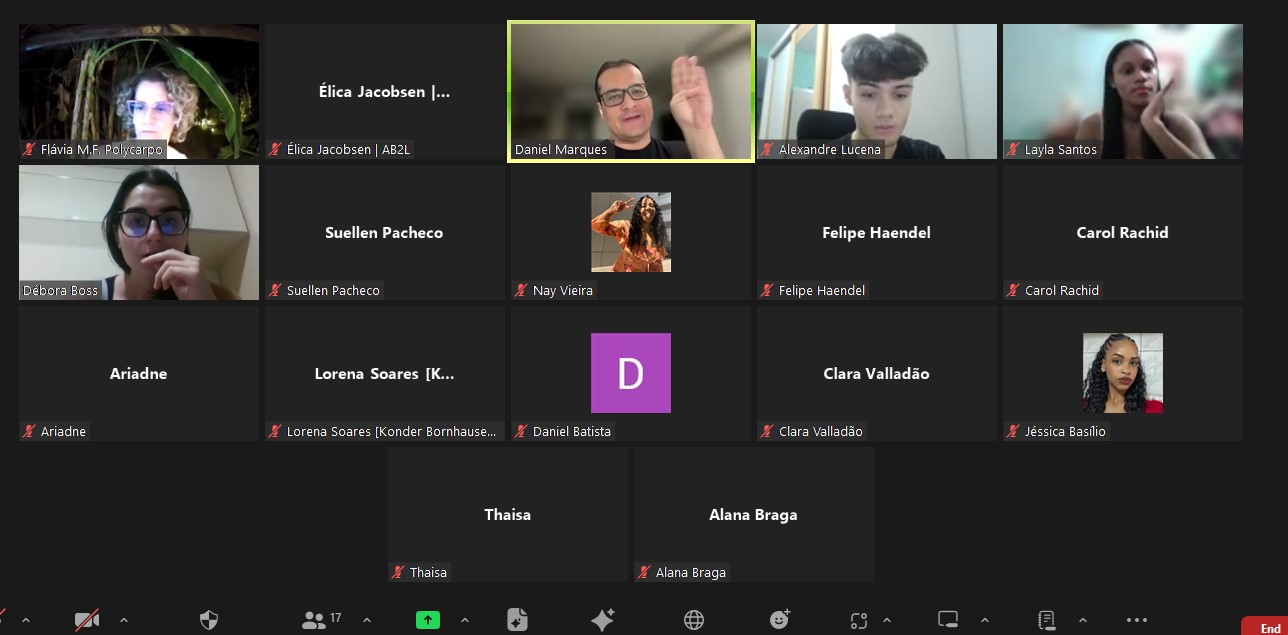Expand share screen options chevron
The image size is (1288, 635).
point(465,620)
